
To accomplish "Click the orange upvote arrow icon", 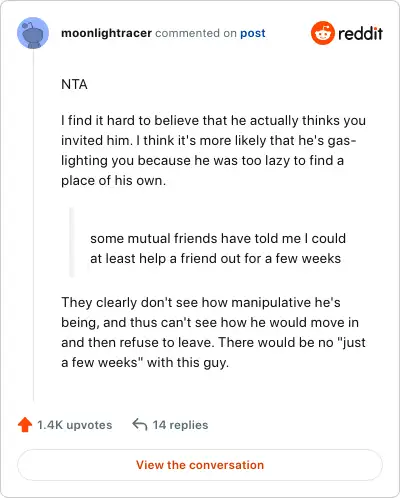I will [x=25, y=425].
